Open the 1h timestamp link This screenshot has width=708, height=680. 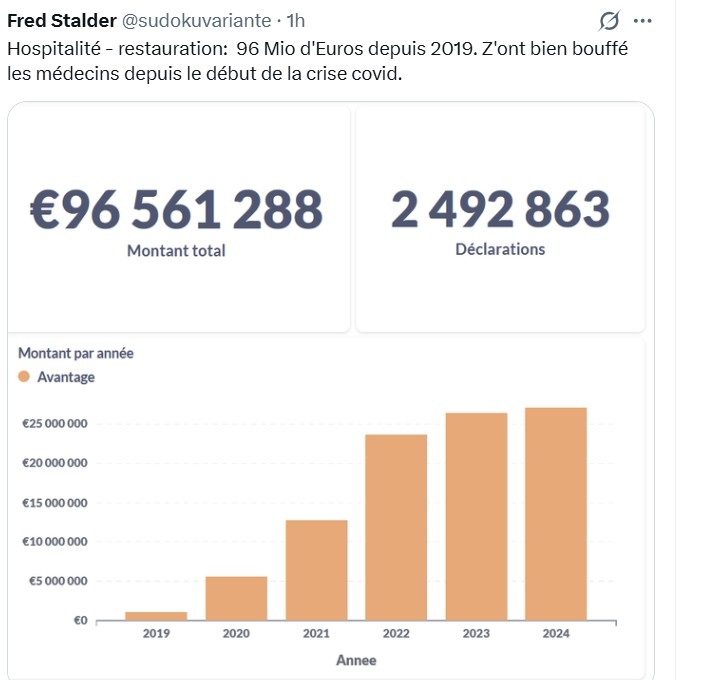[296, 21]
